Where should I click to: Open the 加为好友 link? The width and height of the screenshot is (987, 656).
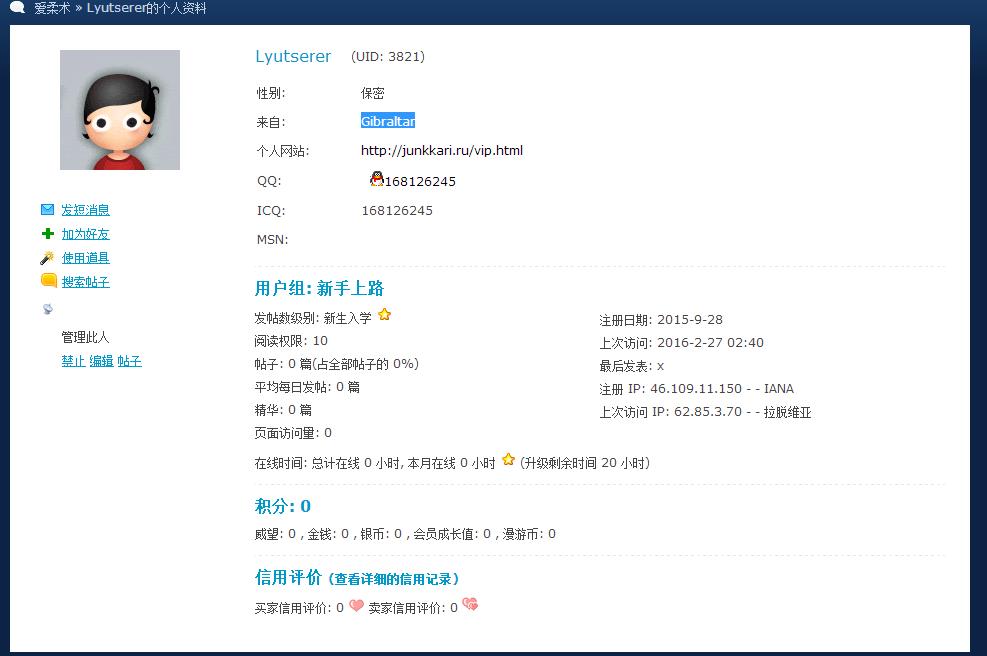86,234
